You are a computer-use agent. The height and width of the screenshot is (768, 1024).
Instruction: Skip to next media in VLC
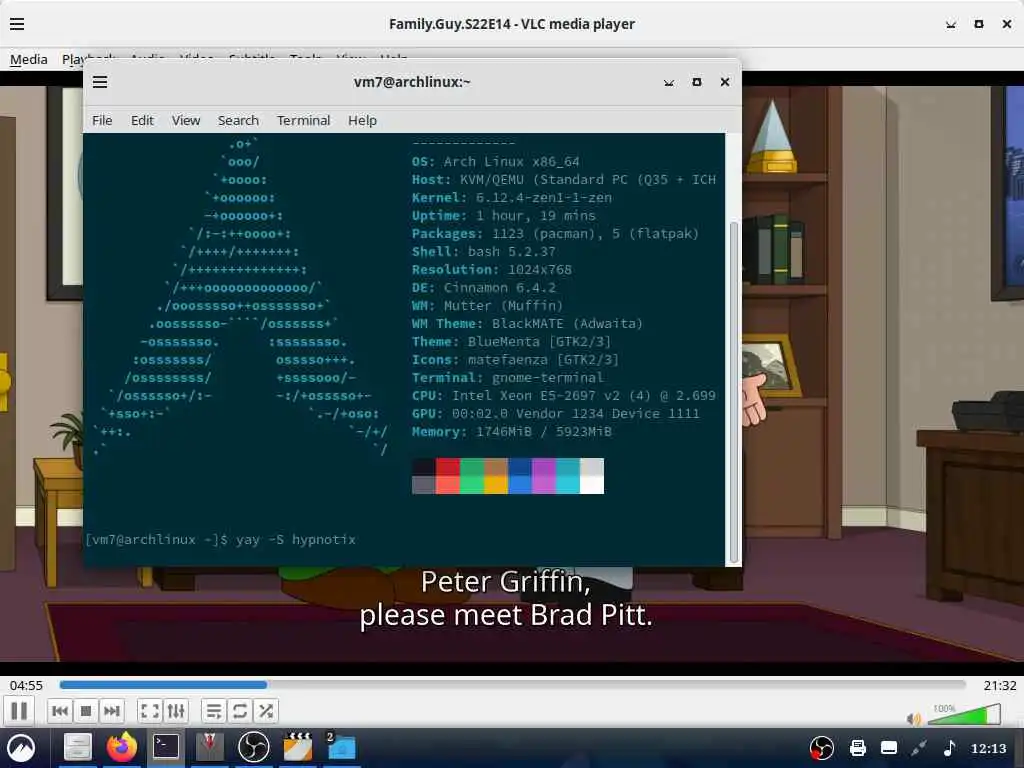click(x=112, y=711)
